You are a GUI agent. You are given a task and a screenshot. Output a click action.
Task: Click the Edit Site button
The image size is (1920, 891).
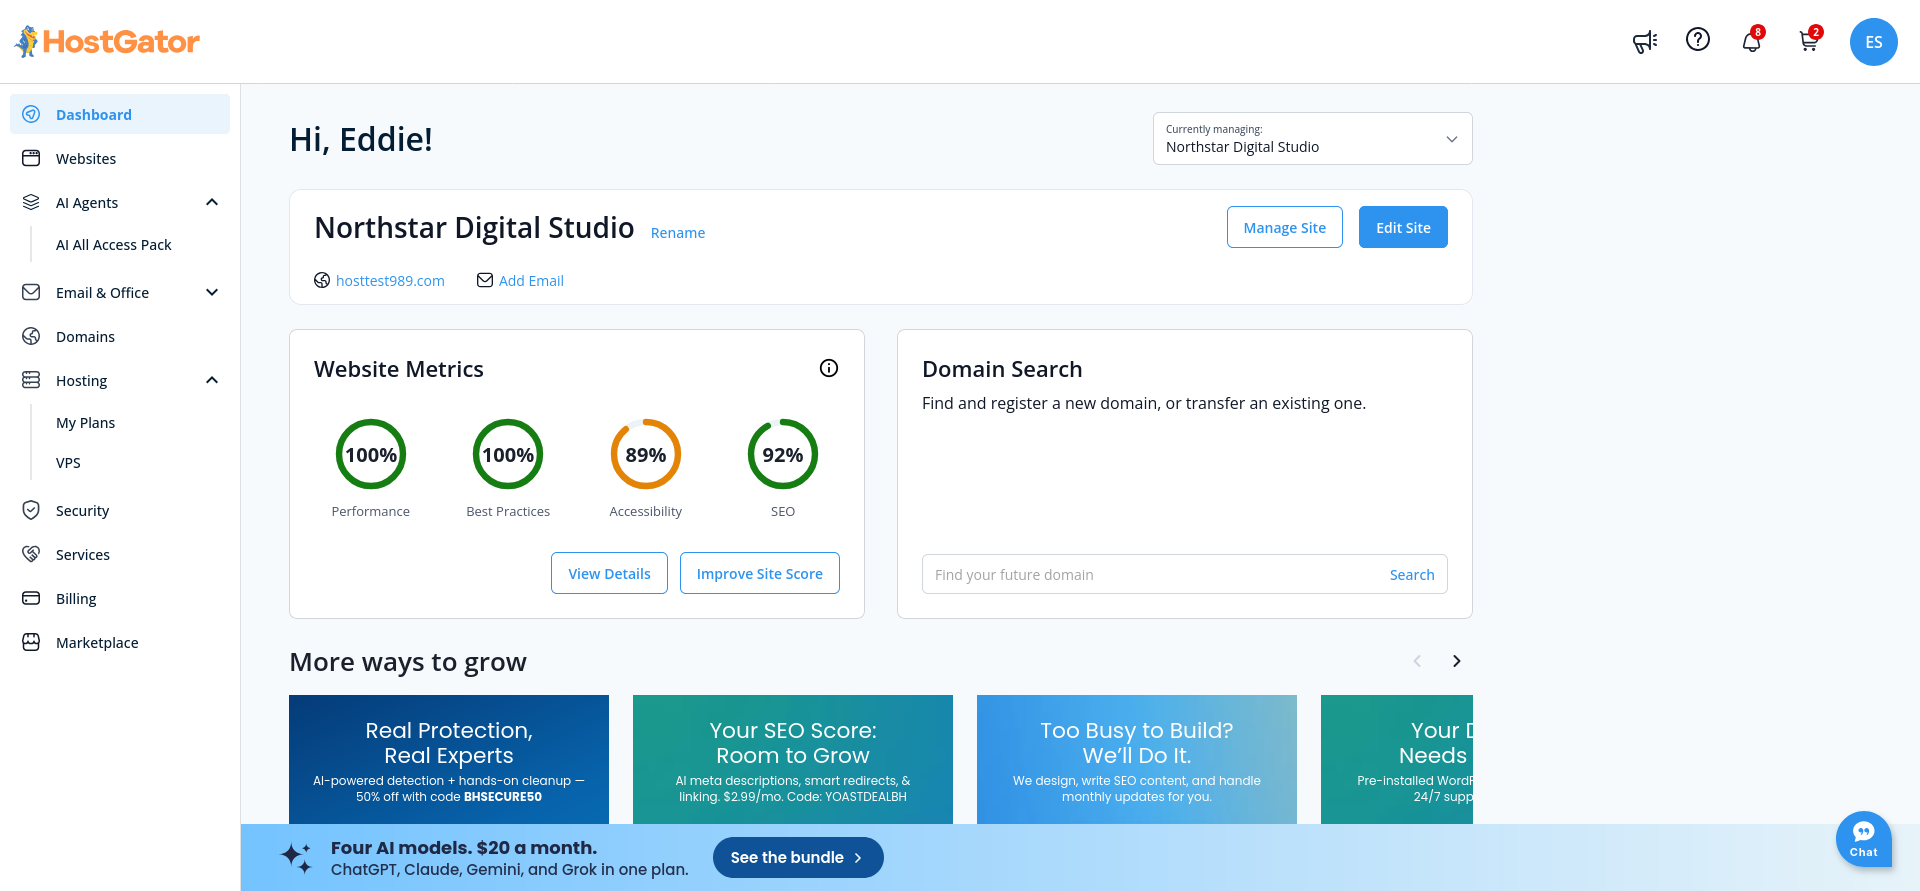click(x=1403, y=227)
